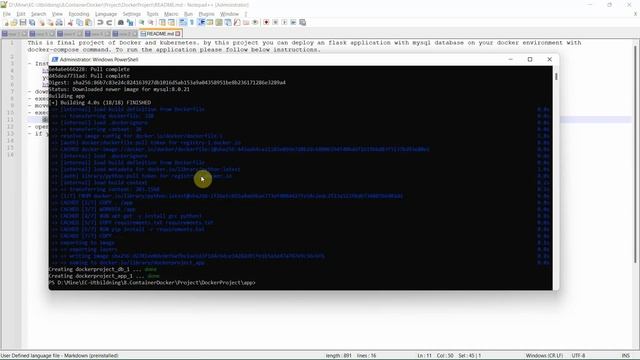This screenshot has height=360, width=640.
Task: Click the PowerShell prompt line
Action: pos(152,282)
